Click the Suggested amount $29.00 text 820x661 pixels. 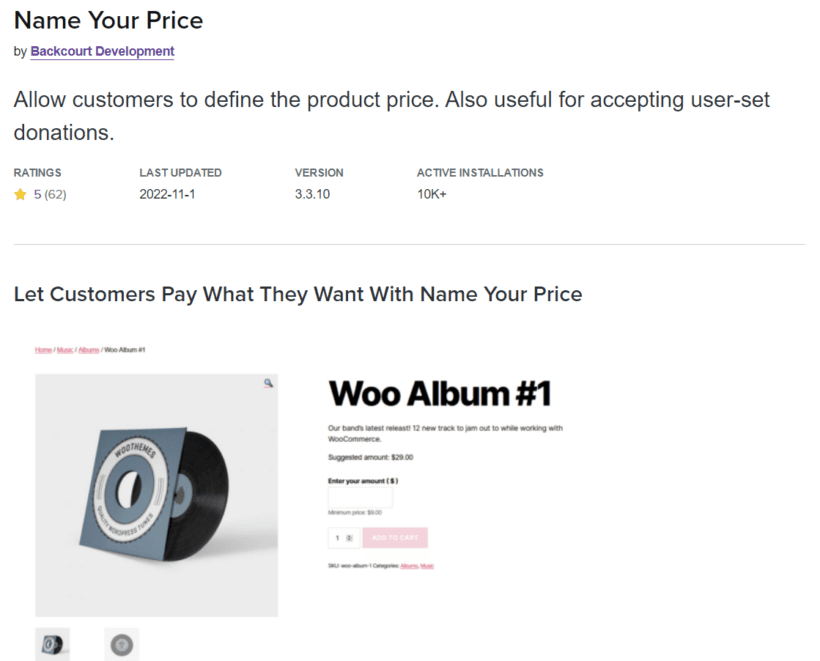(369, 456)
